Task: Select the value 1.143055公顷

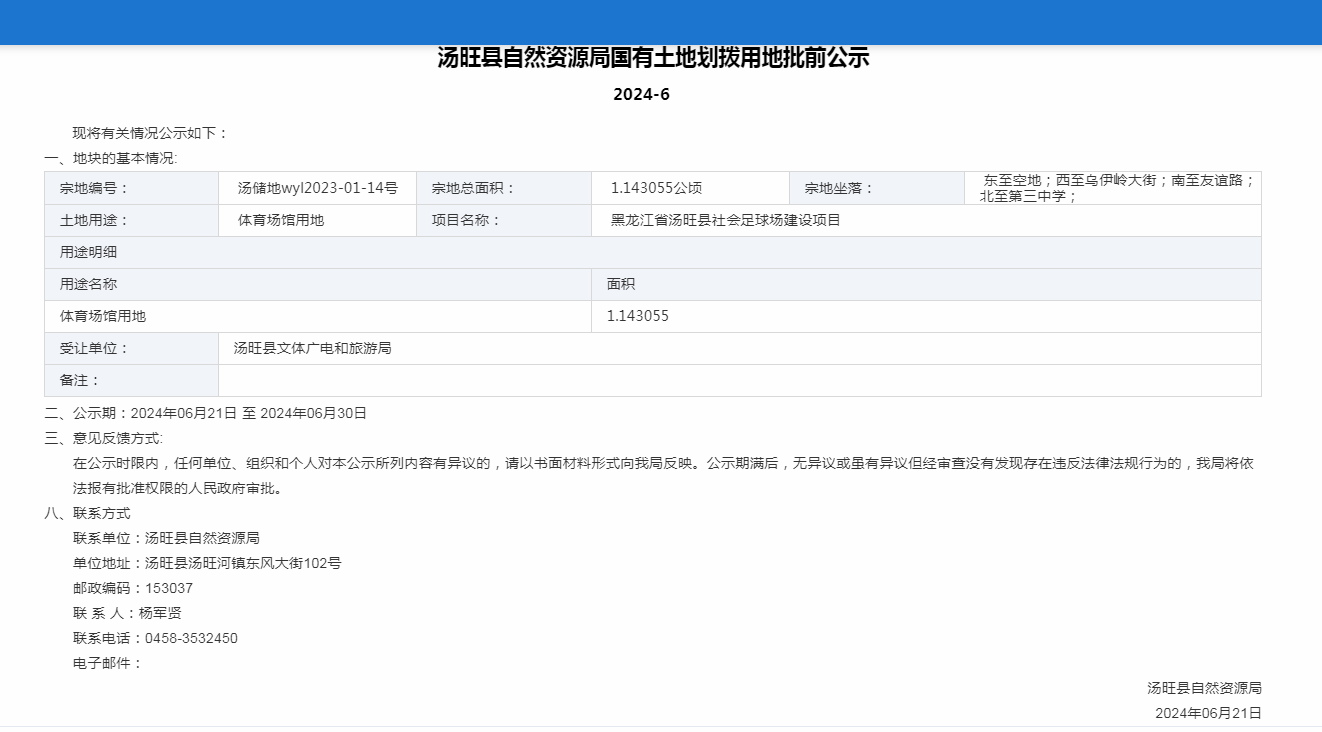Action: [657, 188]
